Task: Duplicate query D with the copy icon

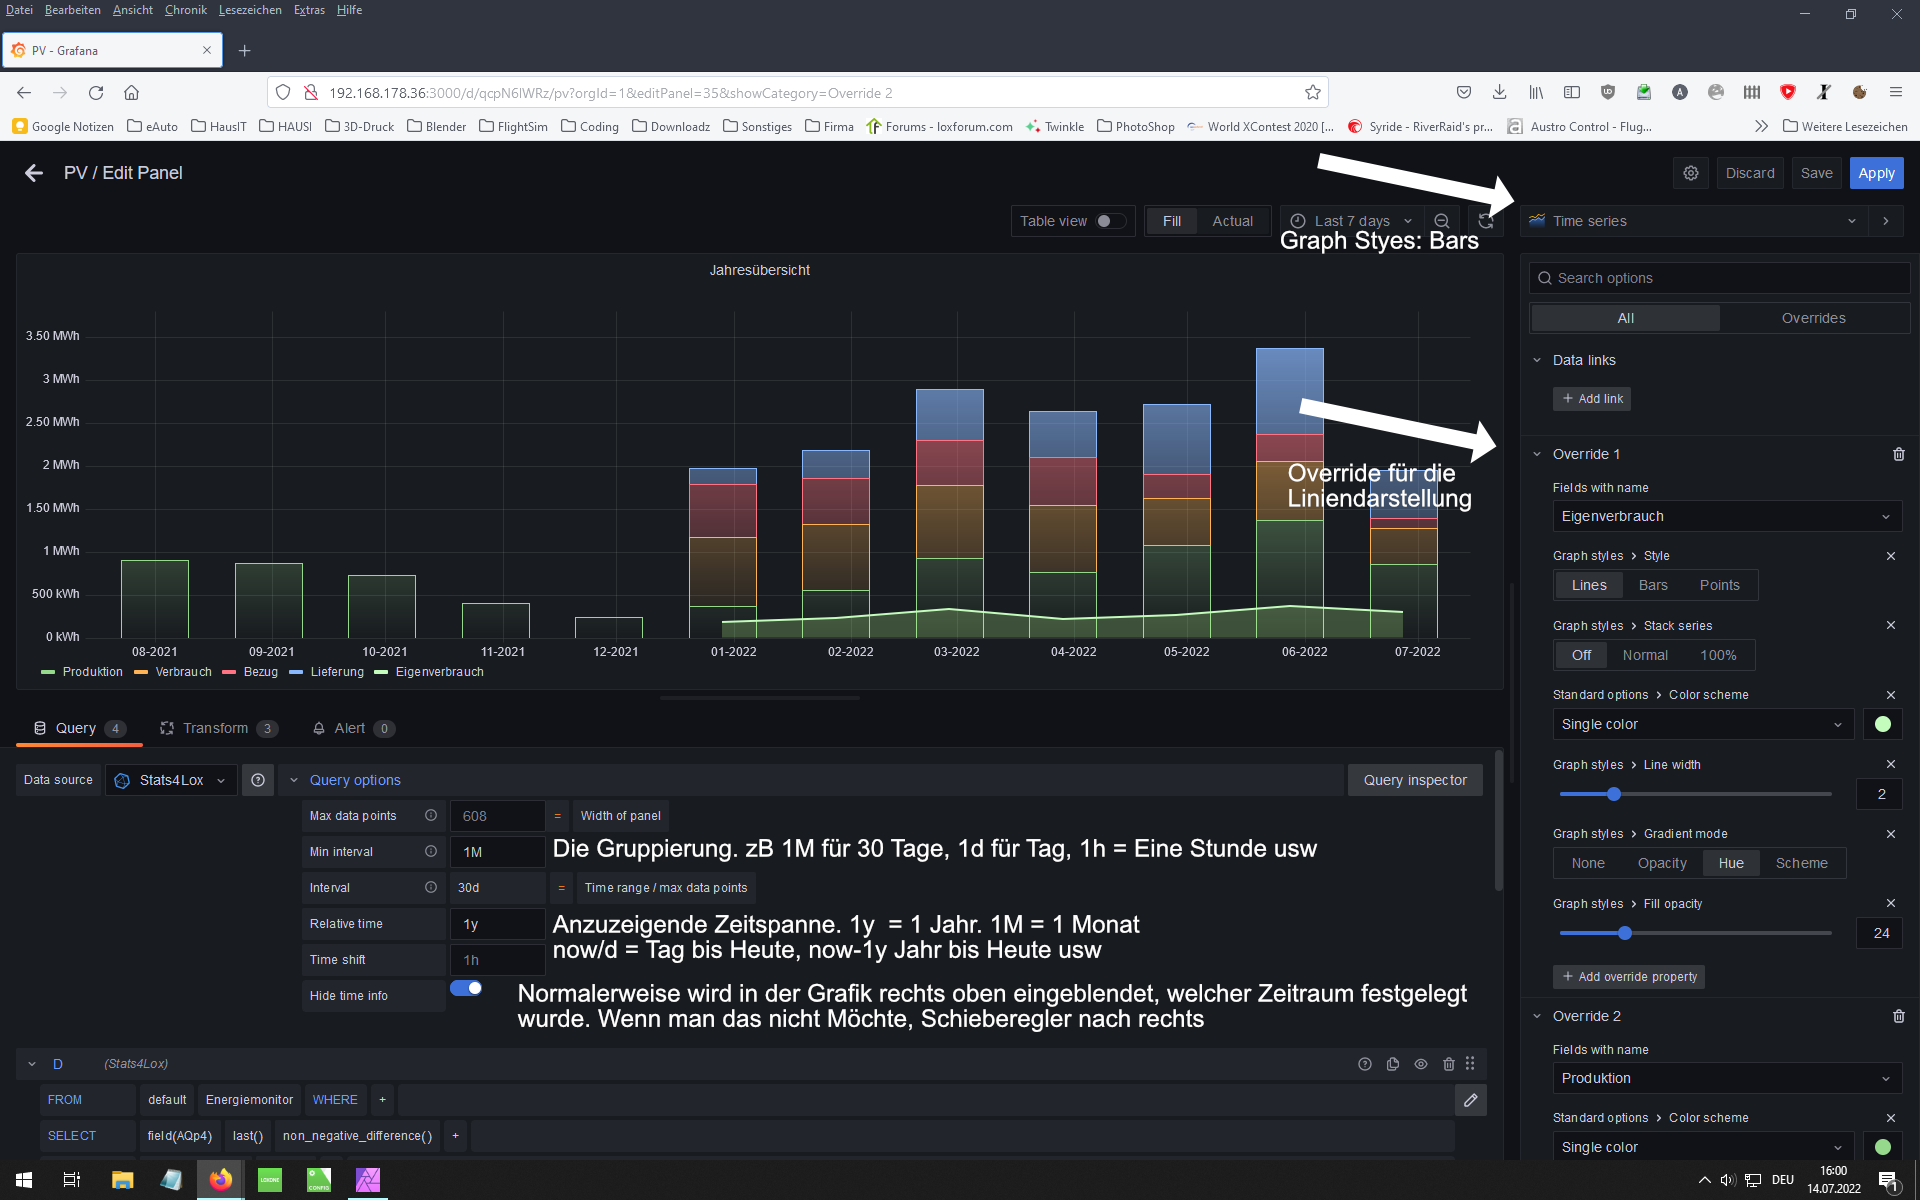Action: 1393,1064
